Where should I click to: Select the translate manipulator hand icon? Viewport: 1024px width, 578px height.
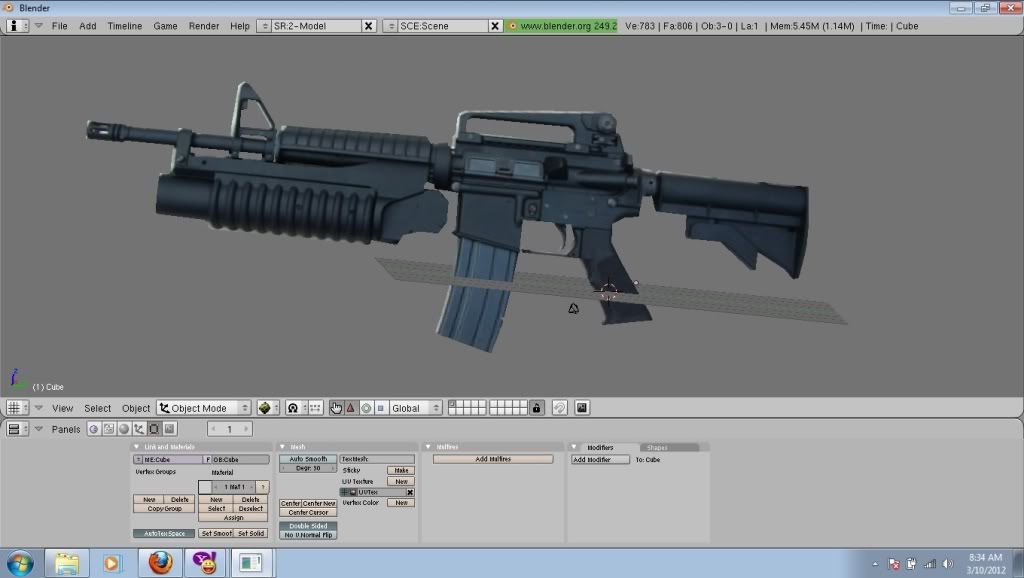click(x=336, y=408)
